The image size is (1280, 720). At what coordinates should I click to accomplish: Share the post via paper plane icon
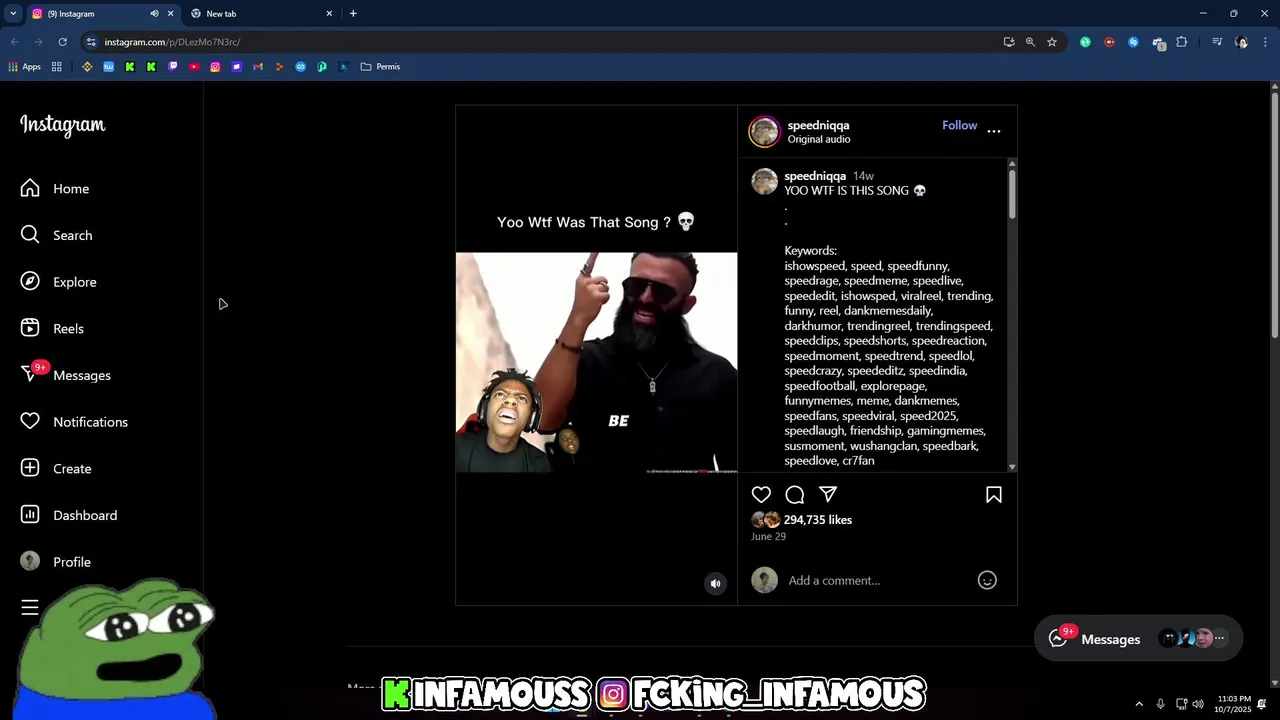coord(828,494)
